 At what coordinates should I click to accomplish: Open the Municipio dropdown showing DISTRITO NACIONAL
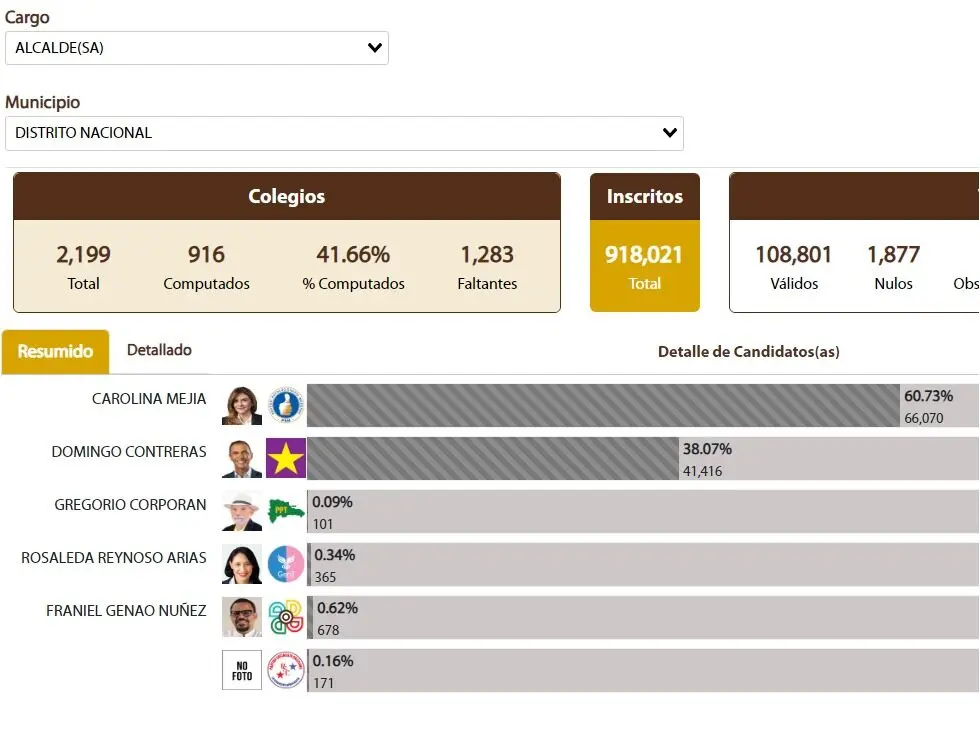pos(344,133)
